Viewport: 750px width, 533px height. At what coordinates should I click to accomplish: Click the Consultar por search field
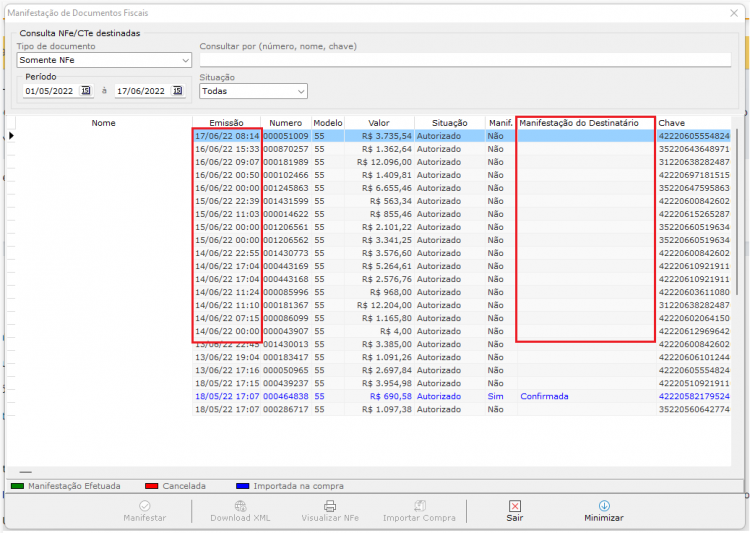tap(465, 60)
